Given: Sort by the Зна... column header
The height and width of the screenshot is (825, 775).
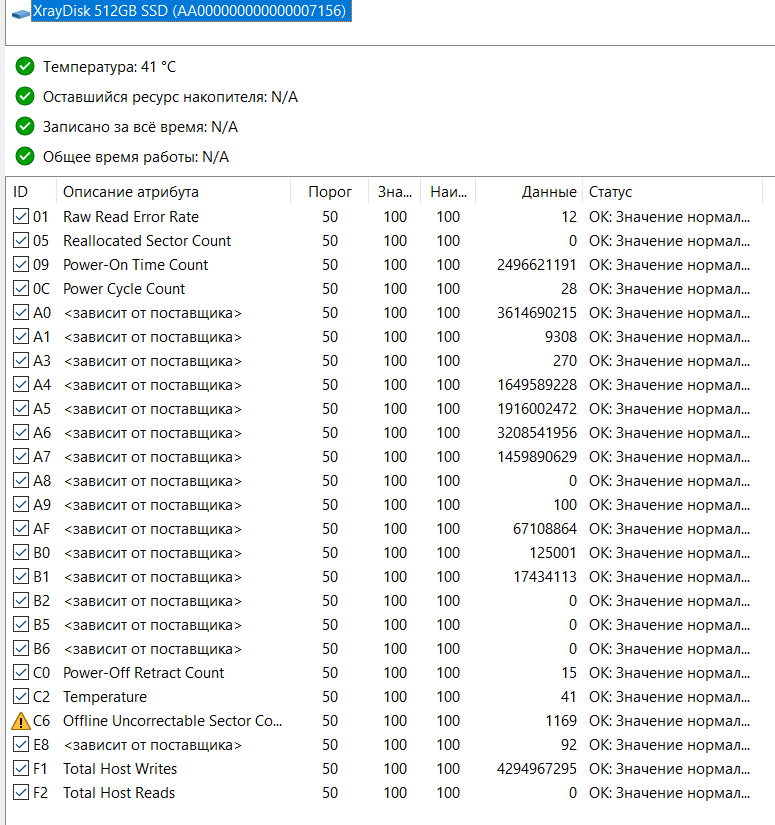Looking at the screenshot, I should 395,192.
